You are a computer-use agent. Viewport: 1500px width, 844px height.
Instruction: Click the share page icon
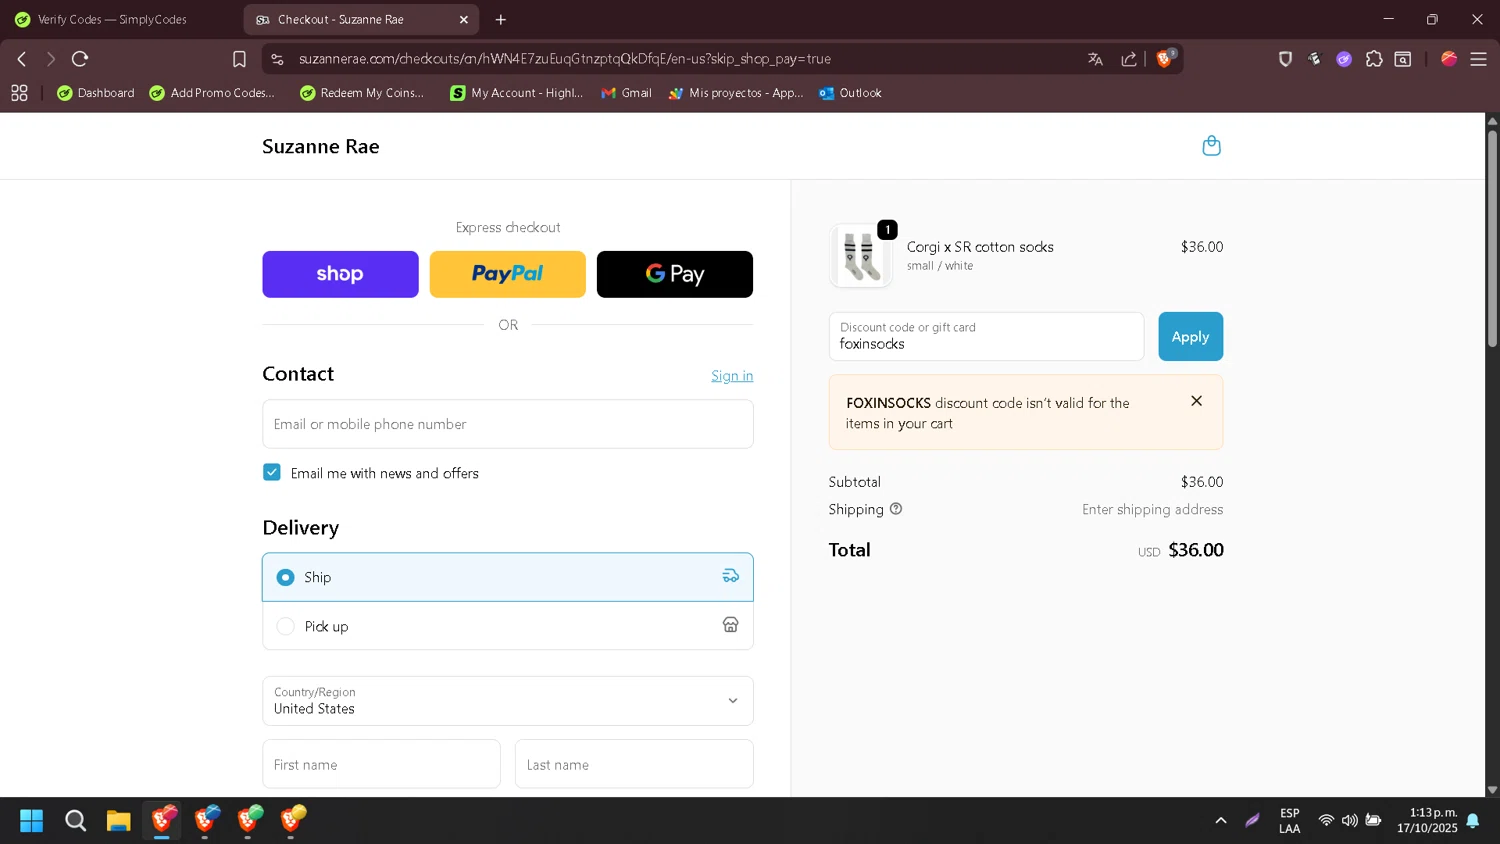[x=1129, y=59]
